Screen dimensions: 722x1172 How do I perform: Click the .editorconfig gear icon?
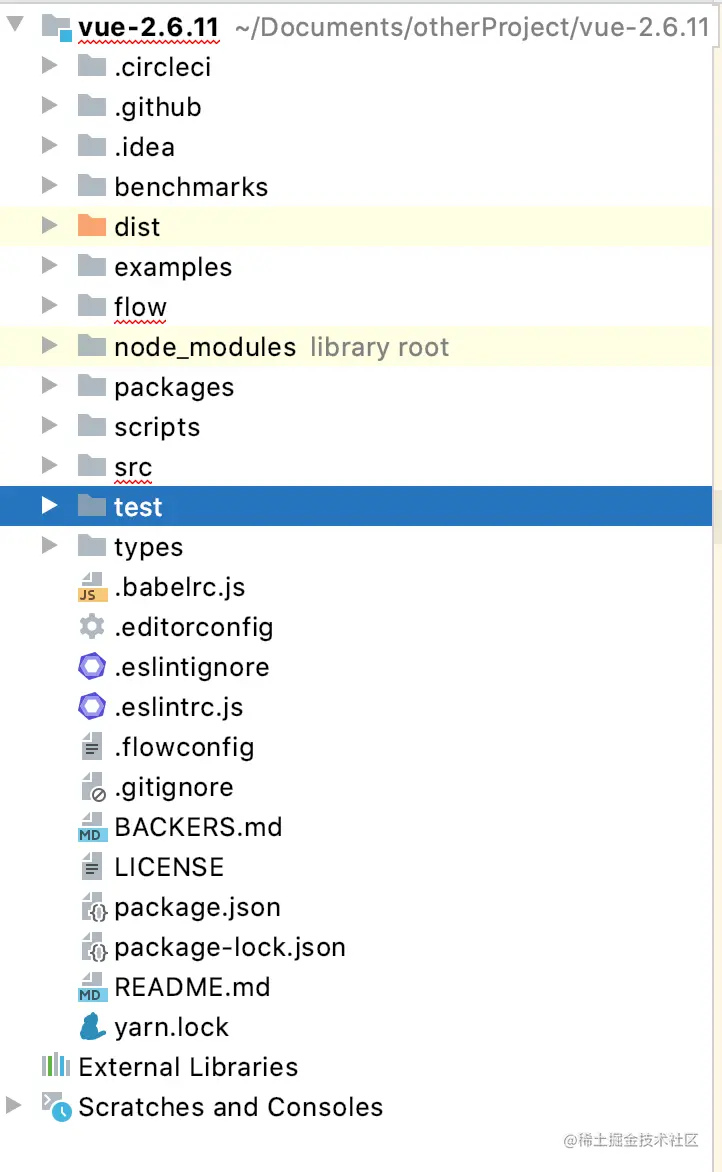[x=91, y=627]
